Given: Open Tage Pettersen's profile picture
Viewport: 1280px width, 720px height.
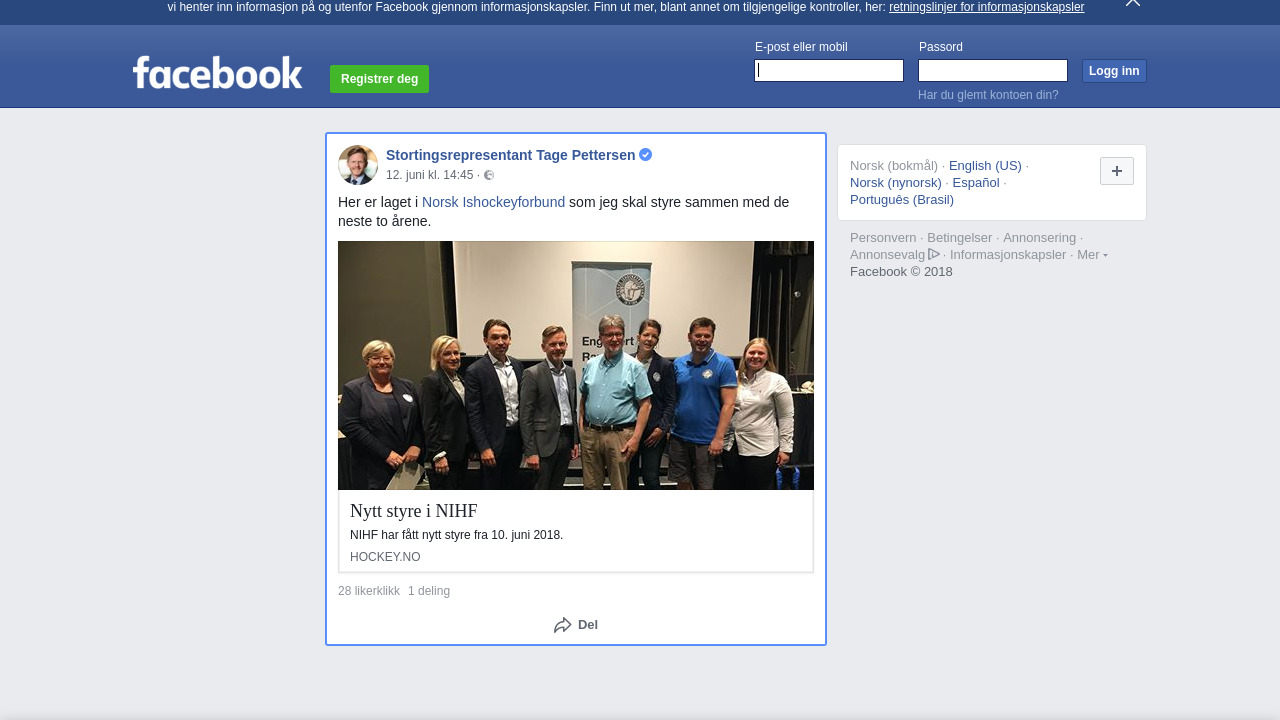Looking at the screenshot, I should coord(358,165).
